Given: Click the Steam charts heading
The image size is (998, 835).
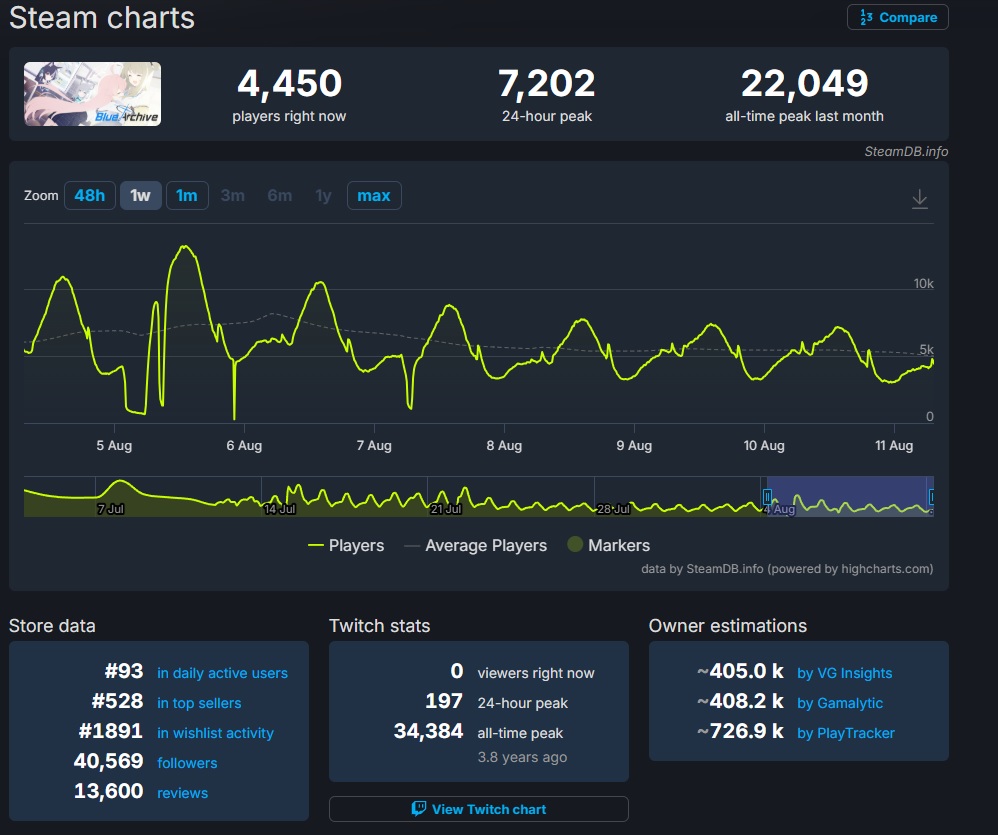Looking at the screenshot, I should [x=102, y=18].
